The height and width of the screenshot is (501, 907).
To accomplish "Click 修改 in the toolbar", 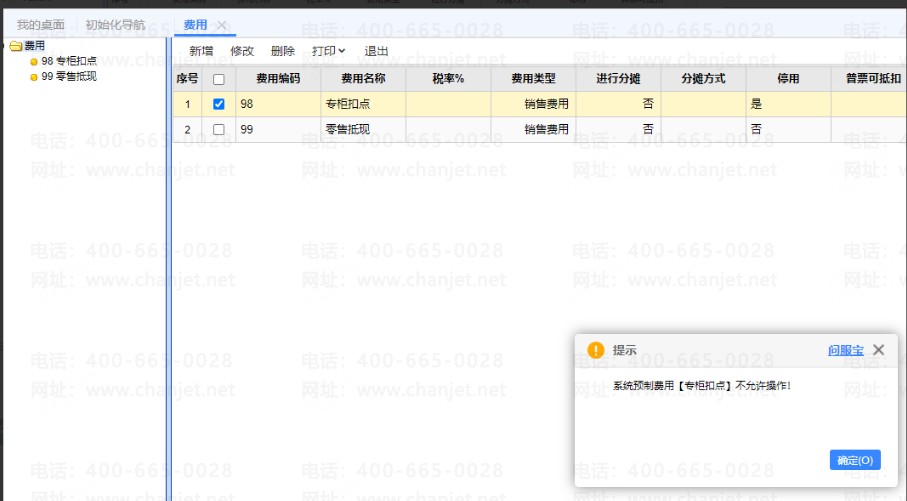I will (242, 51).
